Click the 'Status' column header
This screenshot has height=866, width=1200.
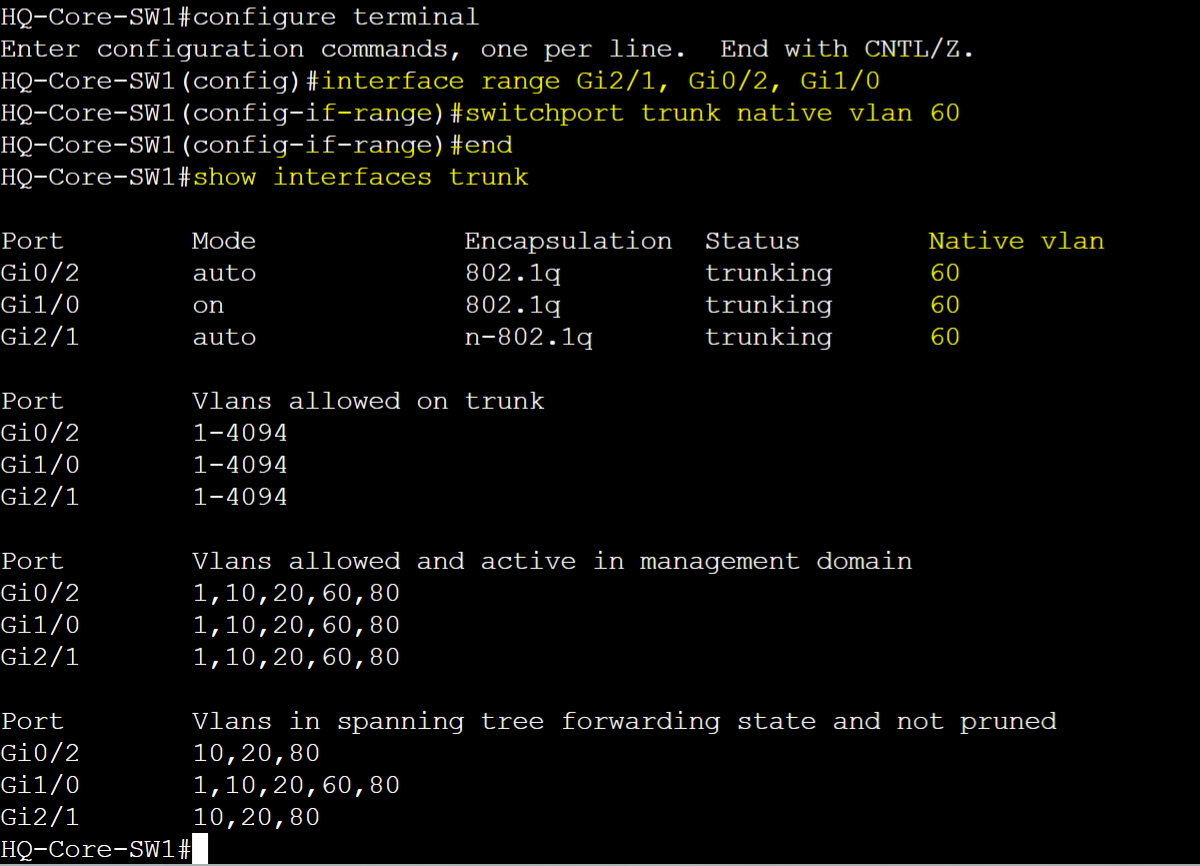coord(752,241)
